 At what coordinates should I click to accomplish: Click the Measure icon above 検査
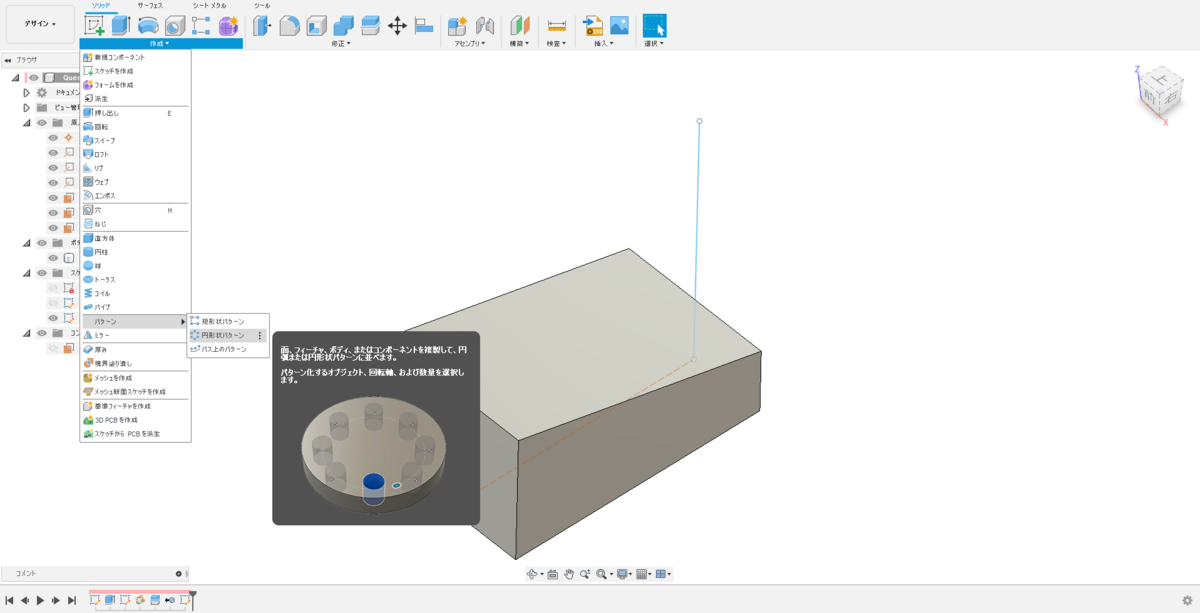tap(557, 26)
